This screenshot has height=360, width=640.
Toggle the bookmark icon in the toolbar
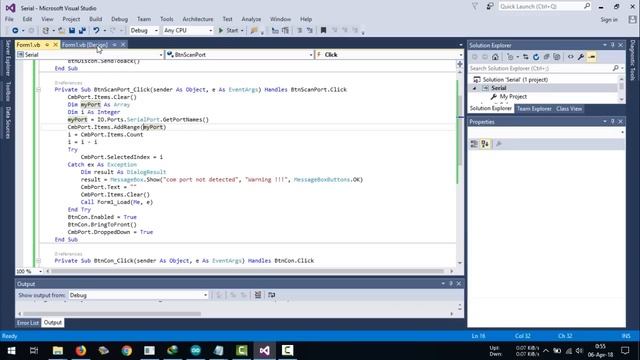coord(323,31)
